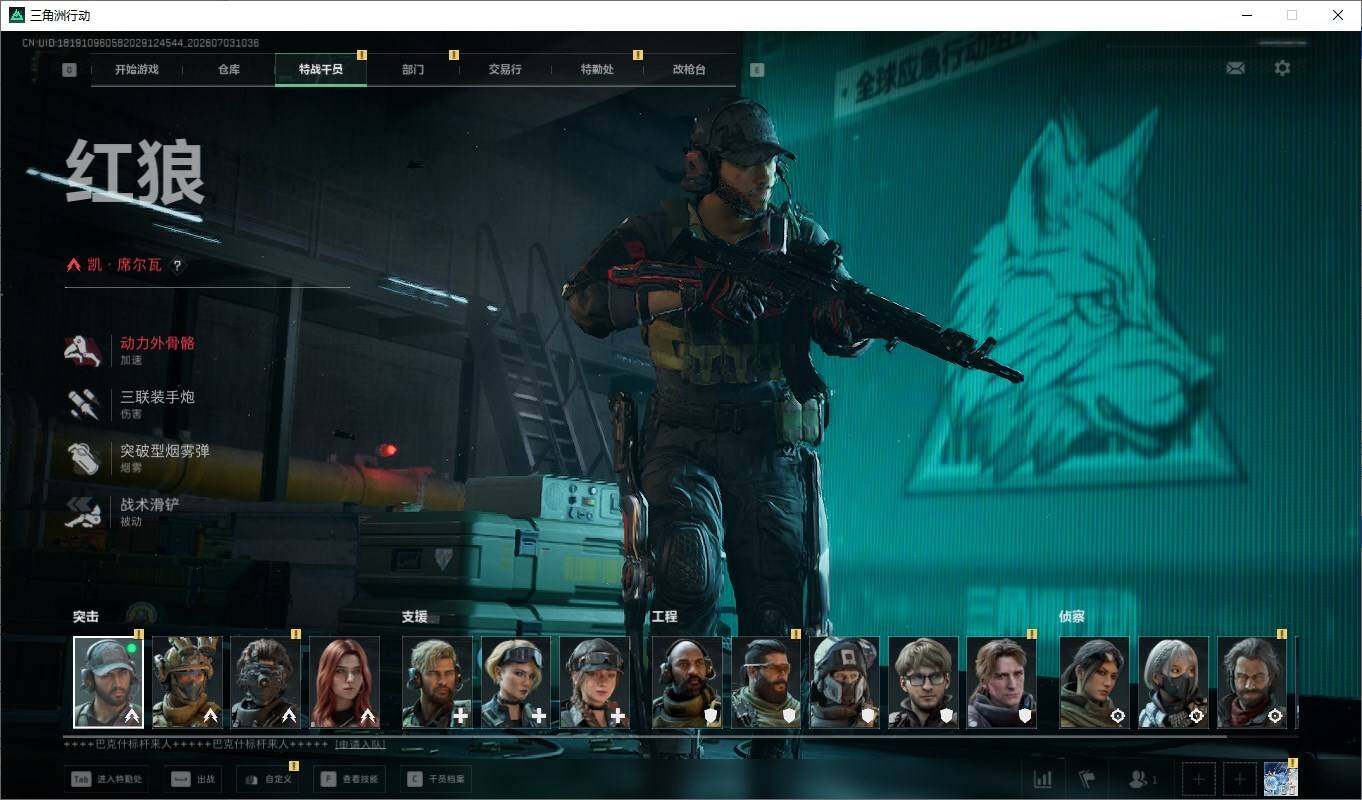
Task: Open the mail inbox envelope icon
Action: tap(1236, 68)
